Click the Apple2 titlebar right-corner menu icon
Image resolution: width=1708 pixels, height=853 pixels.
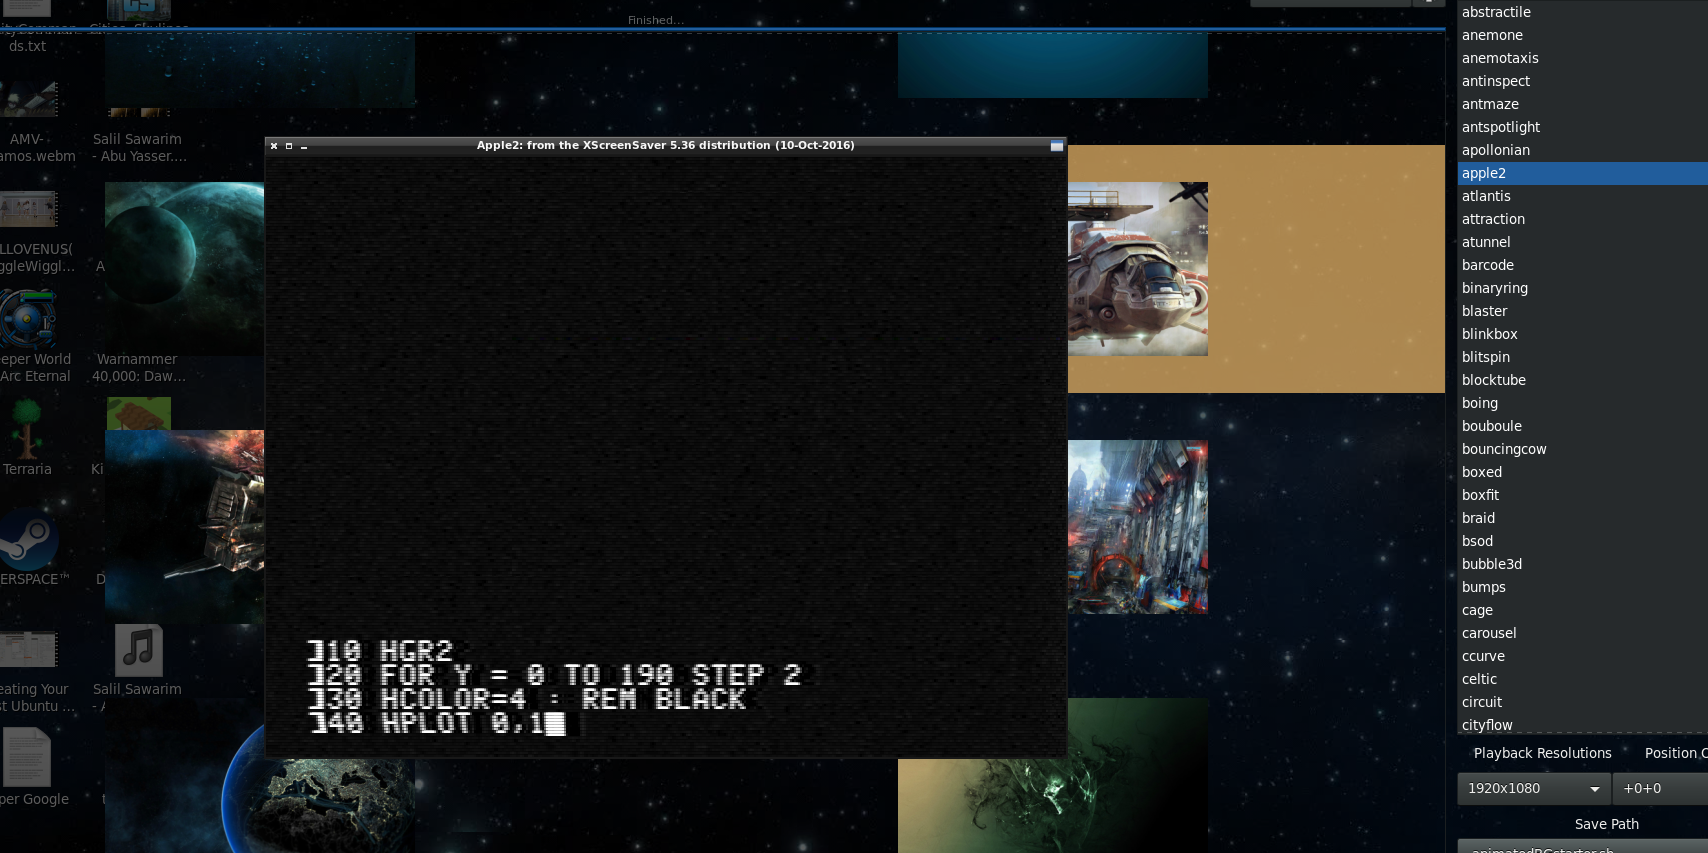pyautogui.click(x=1057, y=146)
